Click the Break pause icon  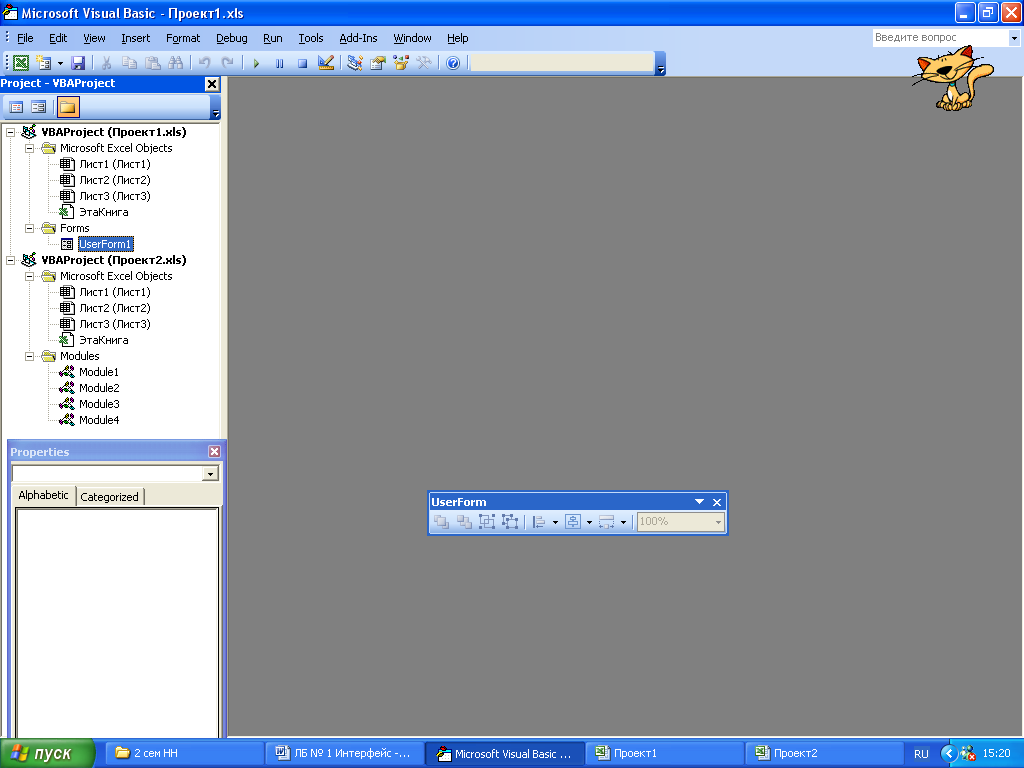(x=279, y=63)
